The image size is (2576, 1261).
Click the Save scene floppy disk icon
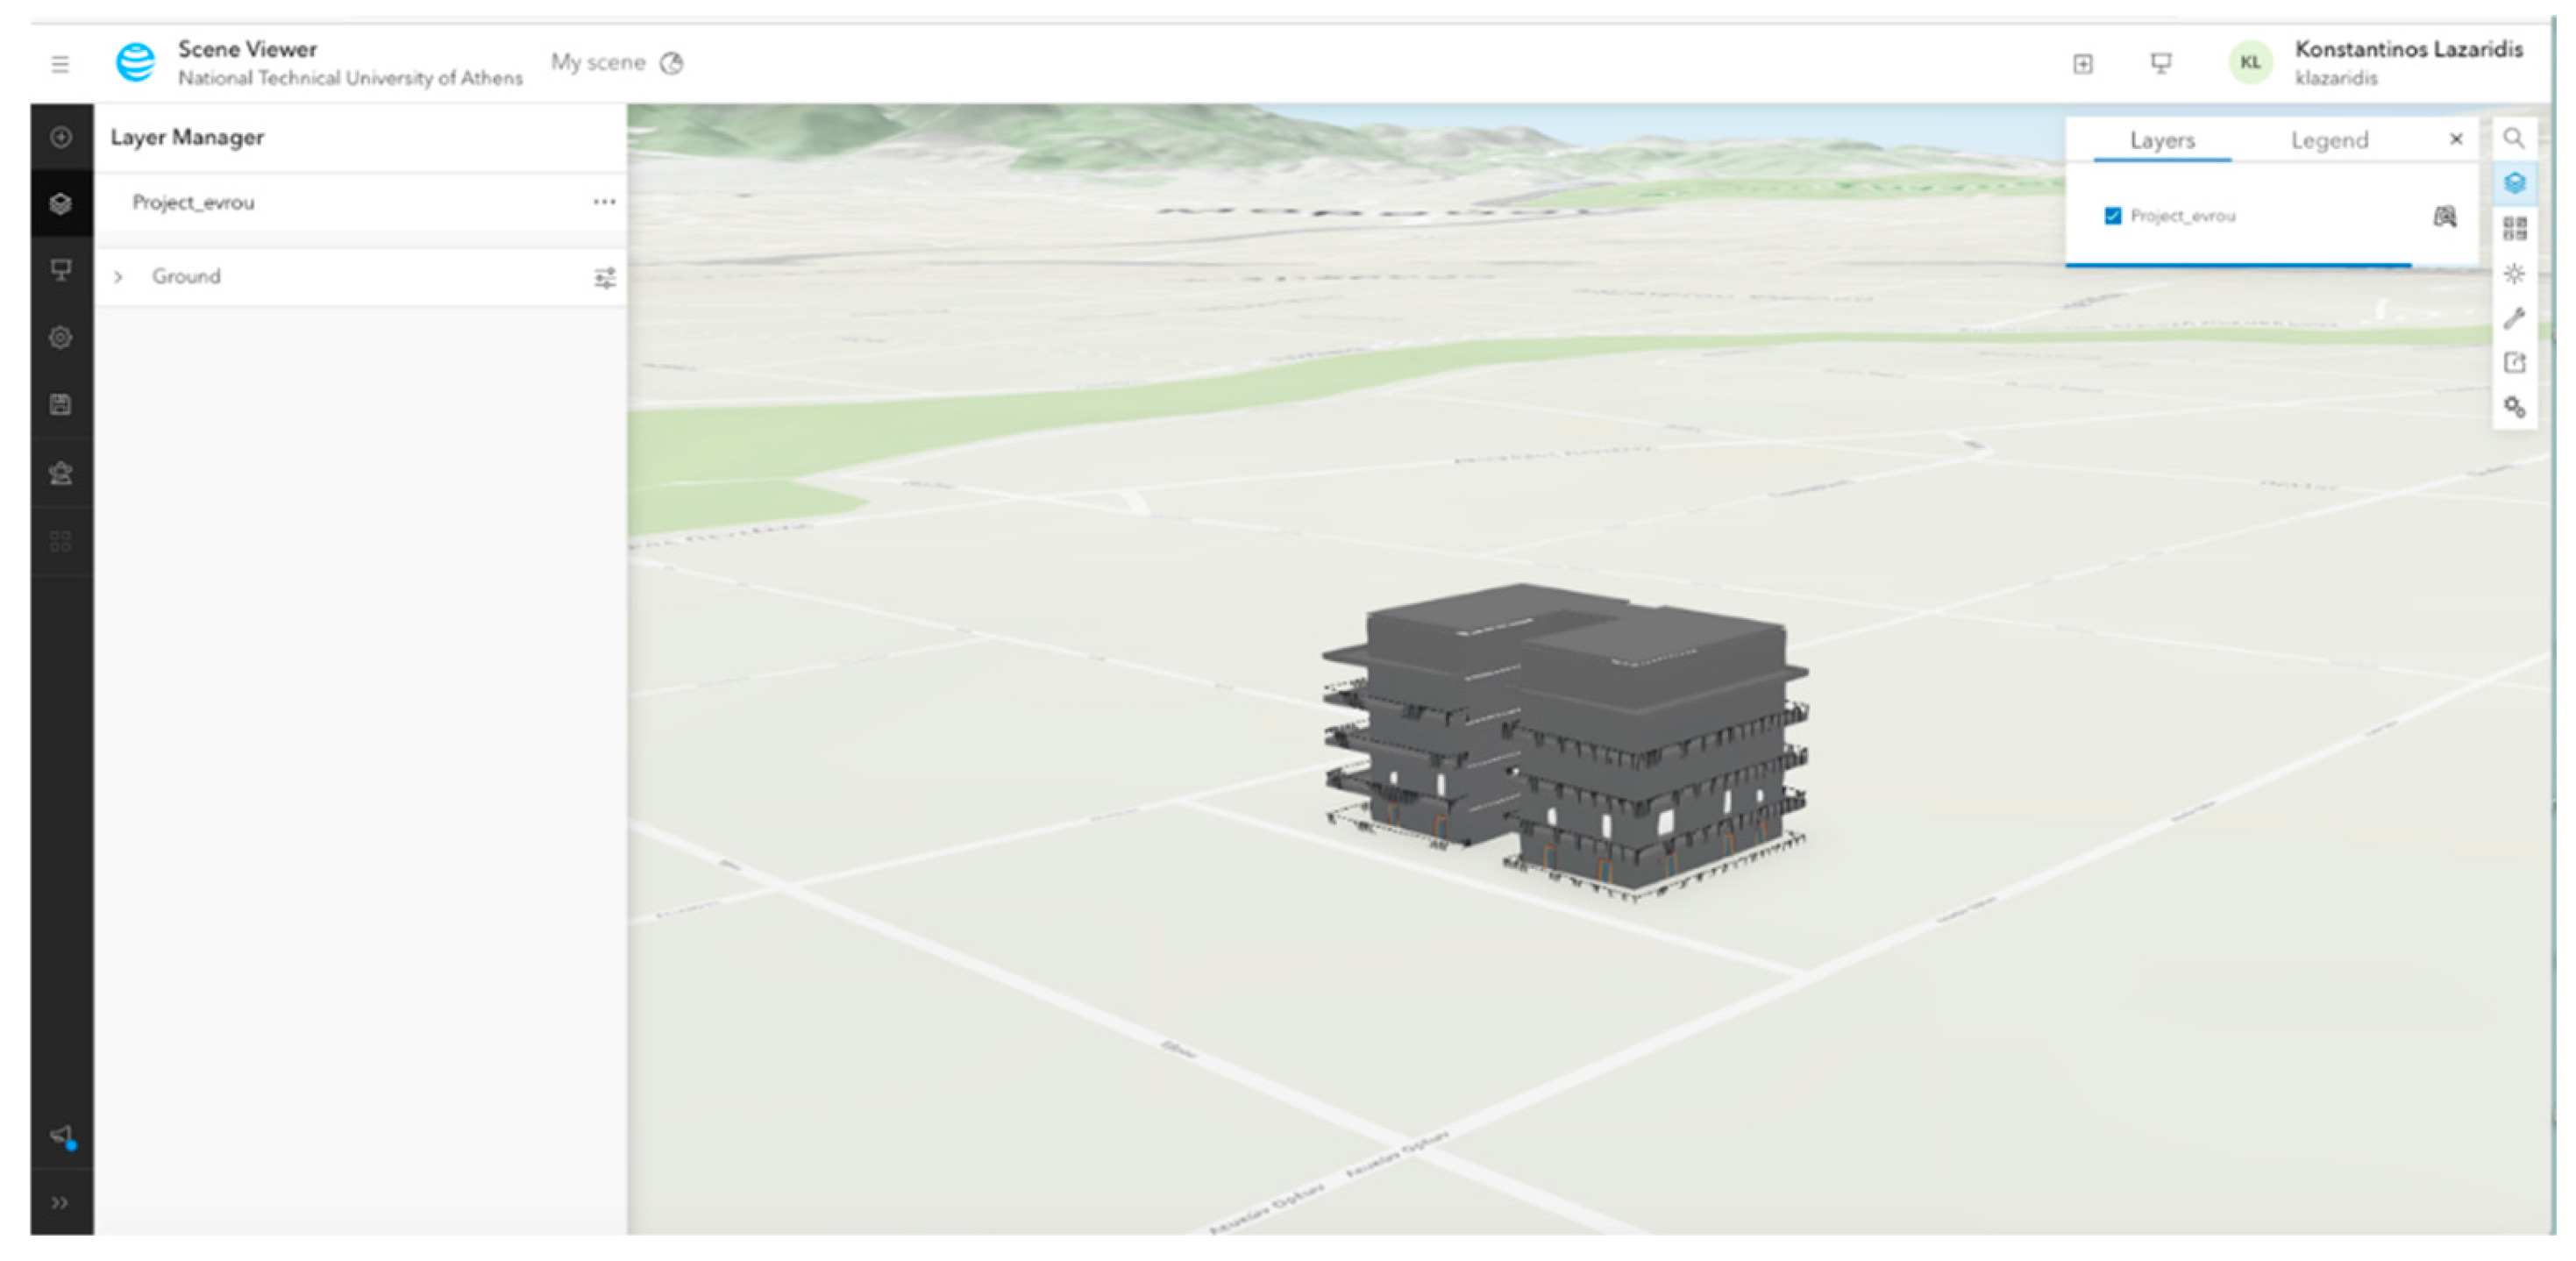pyautogui.click(x=61, y=405)
